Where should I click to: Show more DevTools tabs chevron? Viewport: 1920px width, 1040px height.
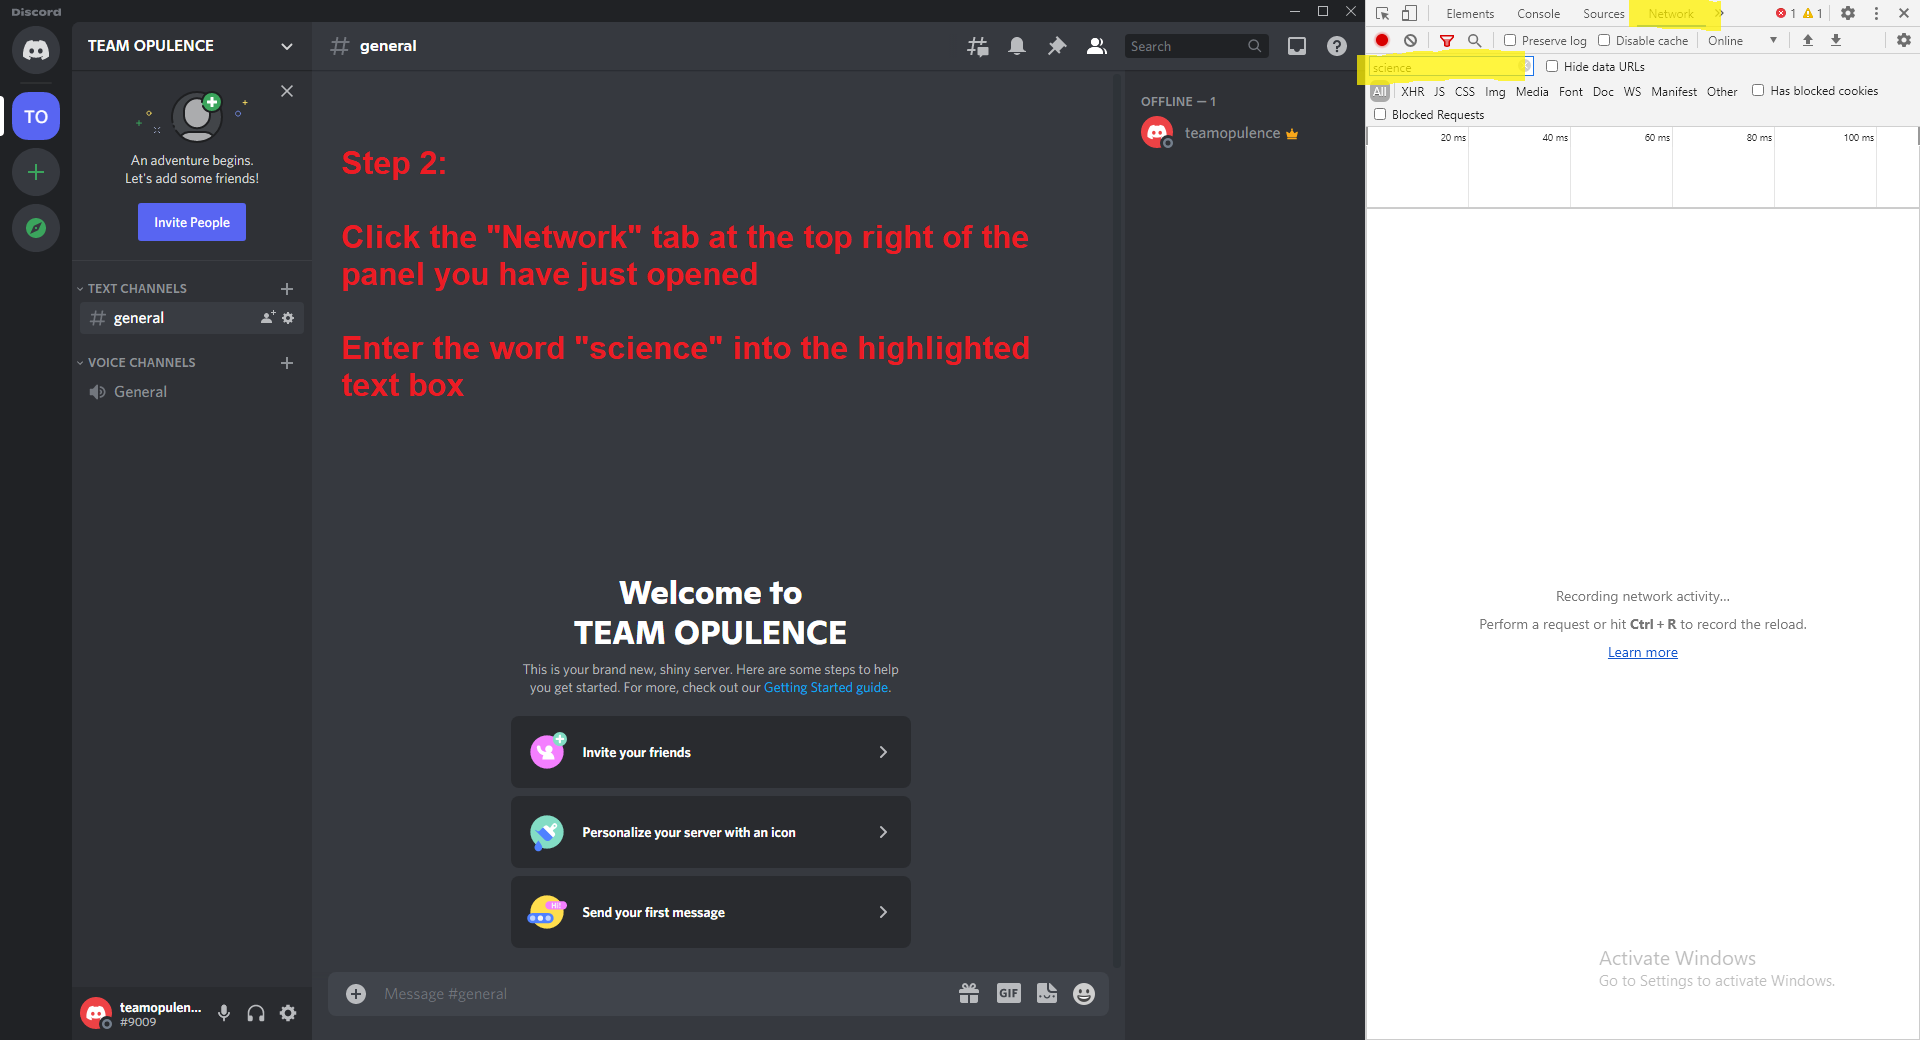click(x=1720, y=13)
